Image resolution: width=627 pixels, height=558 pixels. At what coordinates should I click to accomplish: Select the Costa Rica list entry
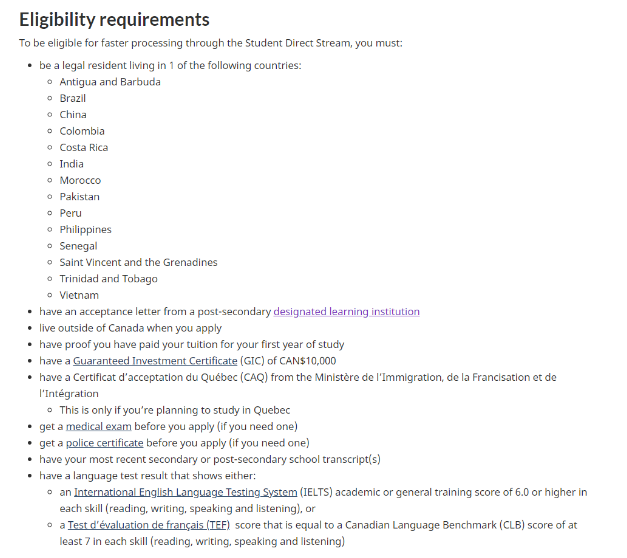point(84,147)
